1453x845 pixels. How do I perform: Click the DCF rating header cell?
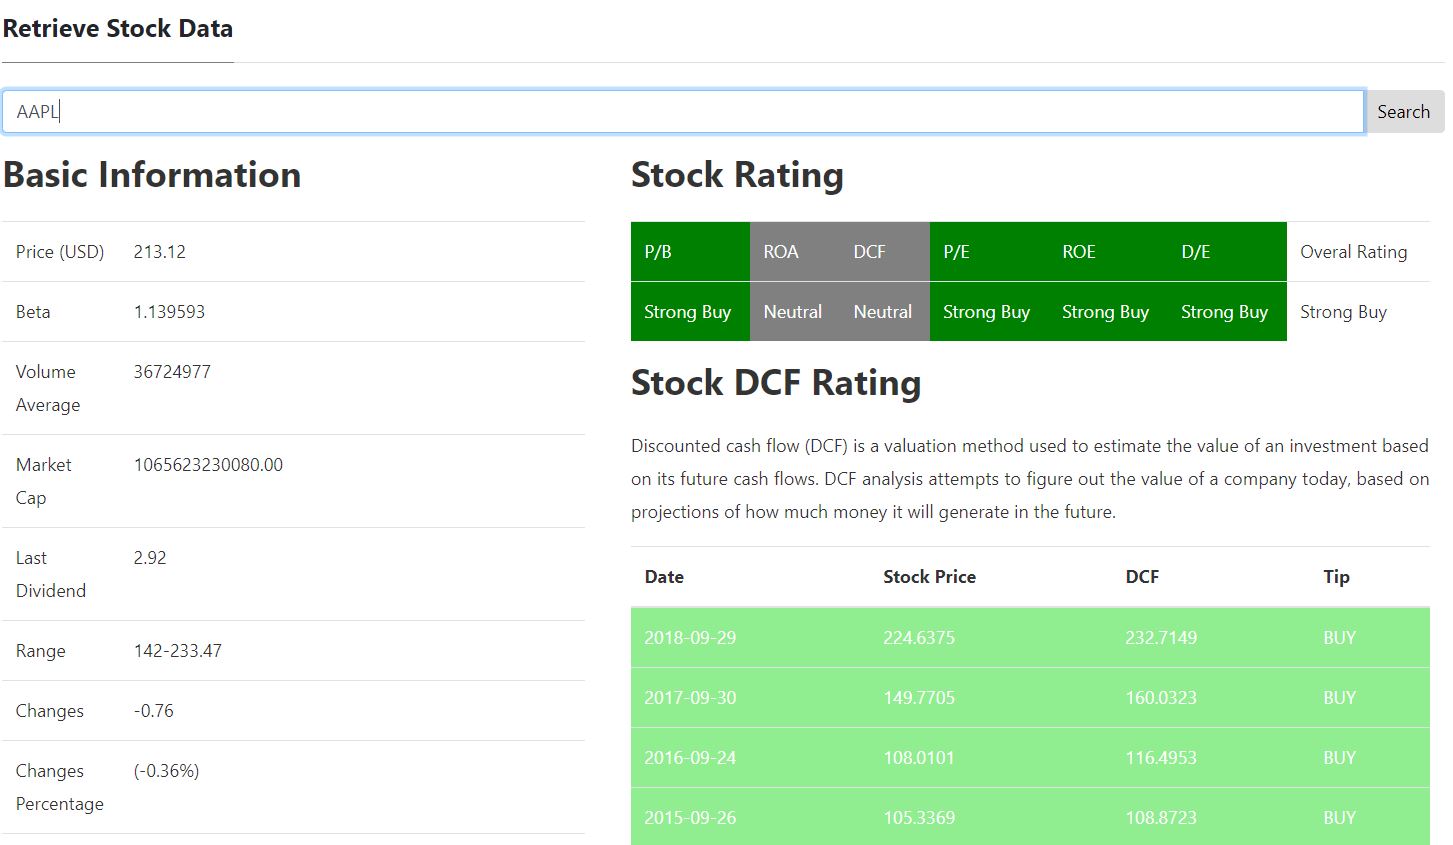coord(885,252)
